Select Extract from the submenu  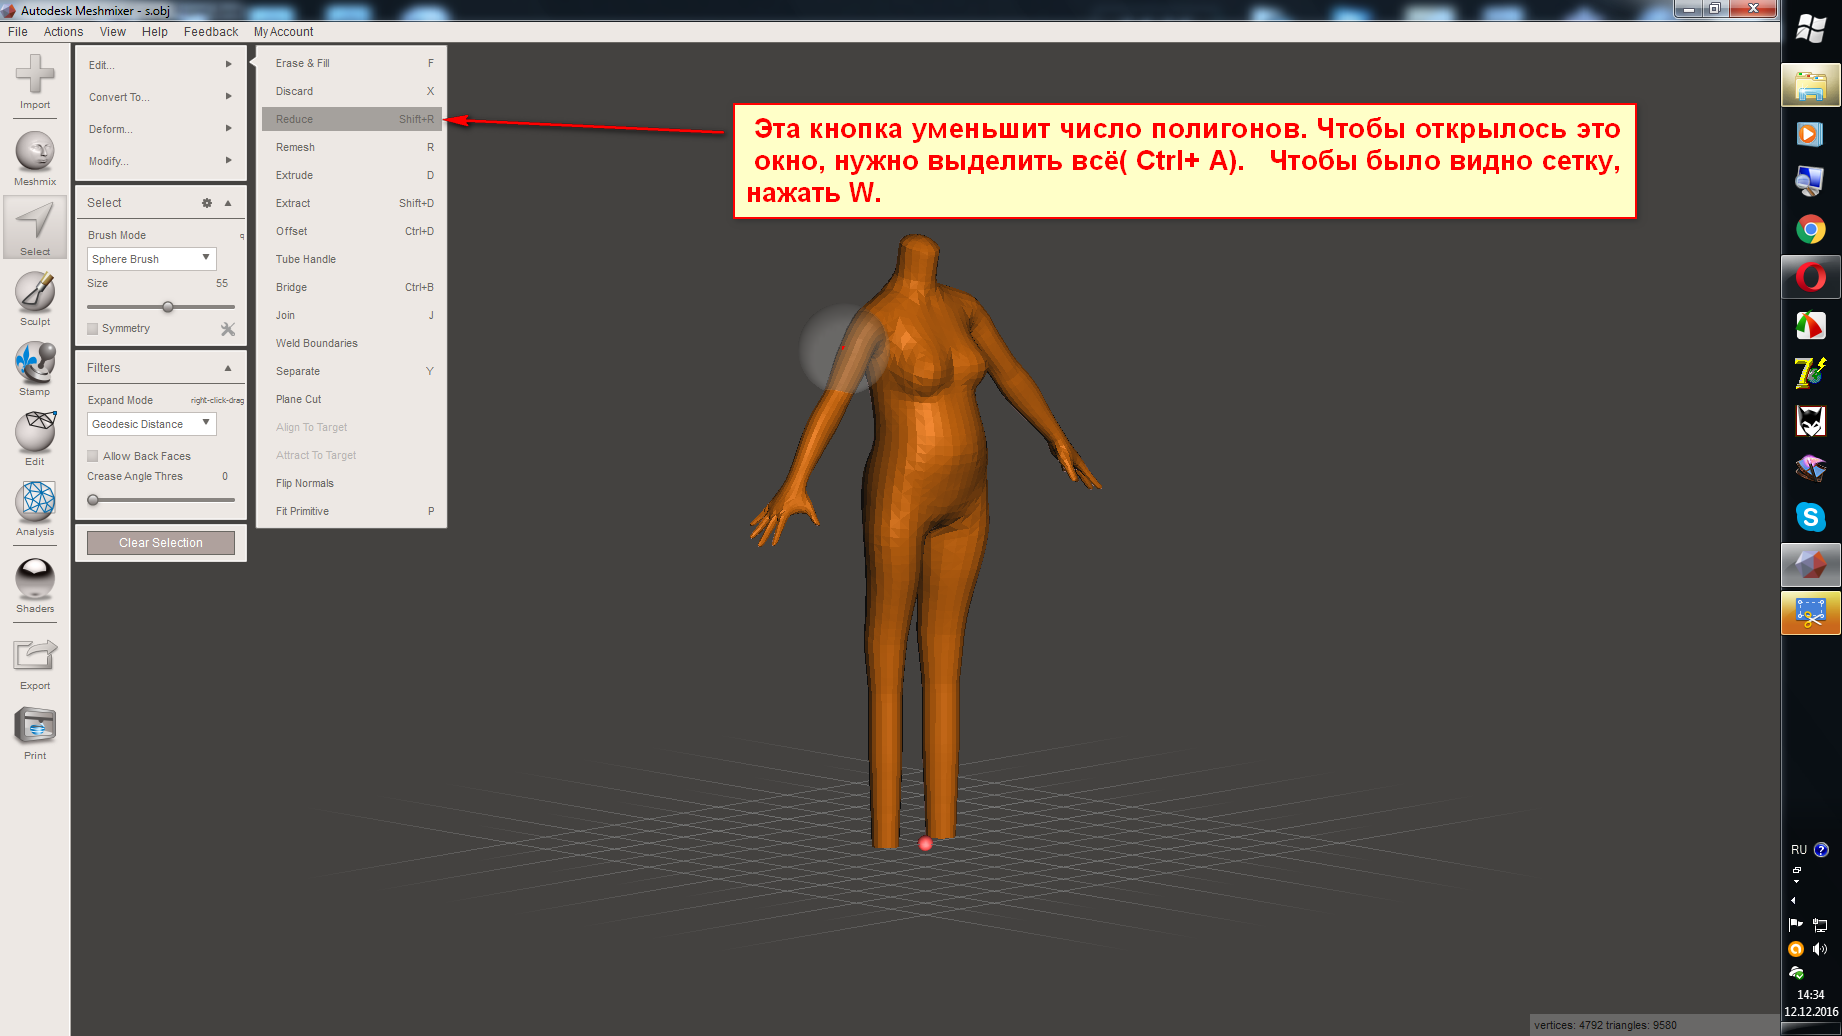coord(352,203)
